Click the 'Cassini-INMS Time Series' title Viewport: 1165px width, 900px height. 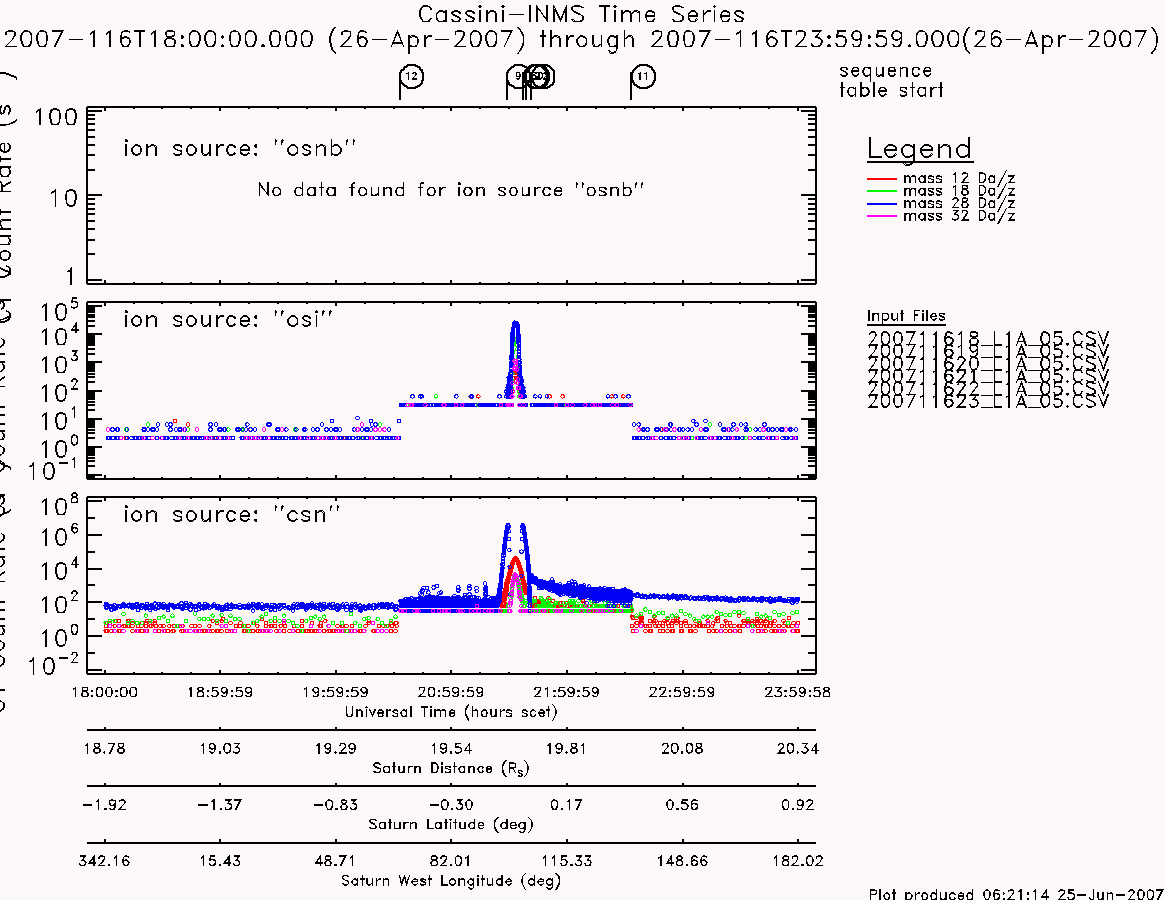(x=581, y=14)
